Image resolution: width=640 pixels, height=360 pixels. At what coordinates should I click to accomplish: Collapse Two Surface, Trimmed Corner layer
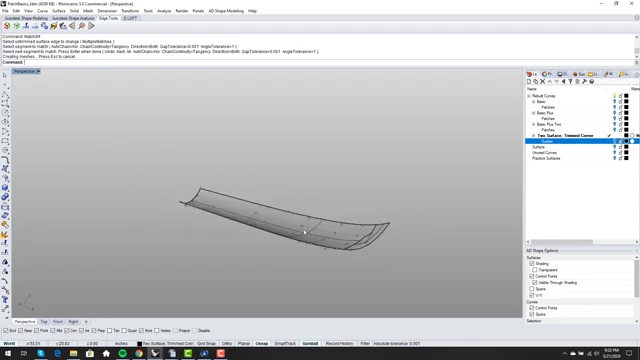(533, 136)
